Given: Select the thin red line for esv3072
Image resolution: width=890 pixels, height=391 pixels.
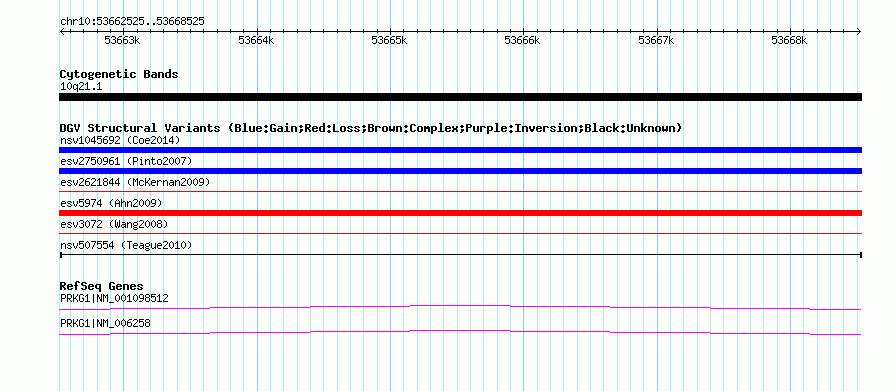Looking at the screenshot, I should [460, 233].
